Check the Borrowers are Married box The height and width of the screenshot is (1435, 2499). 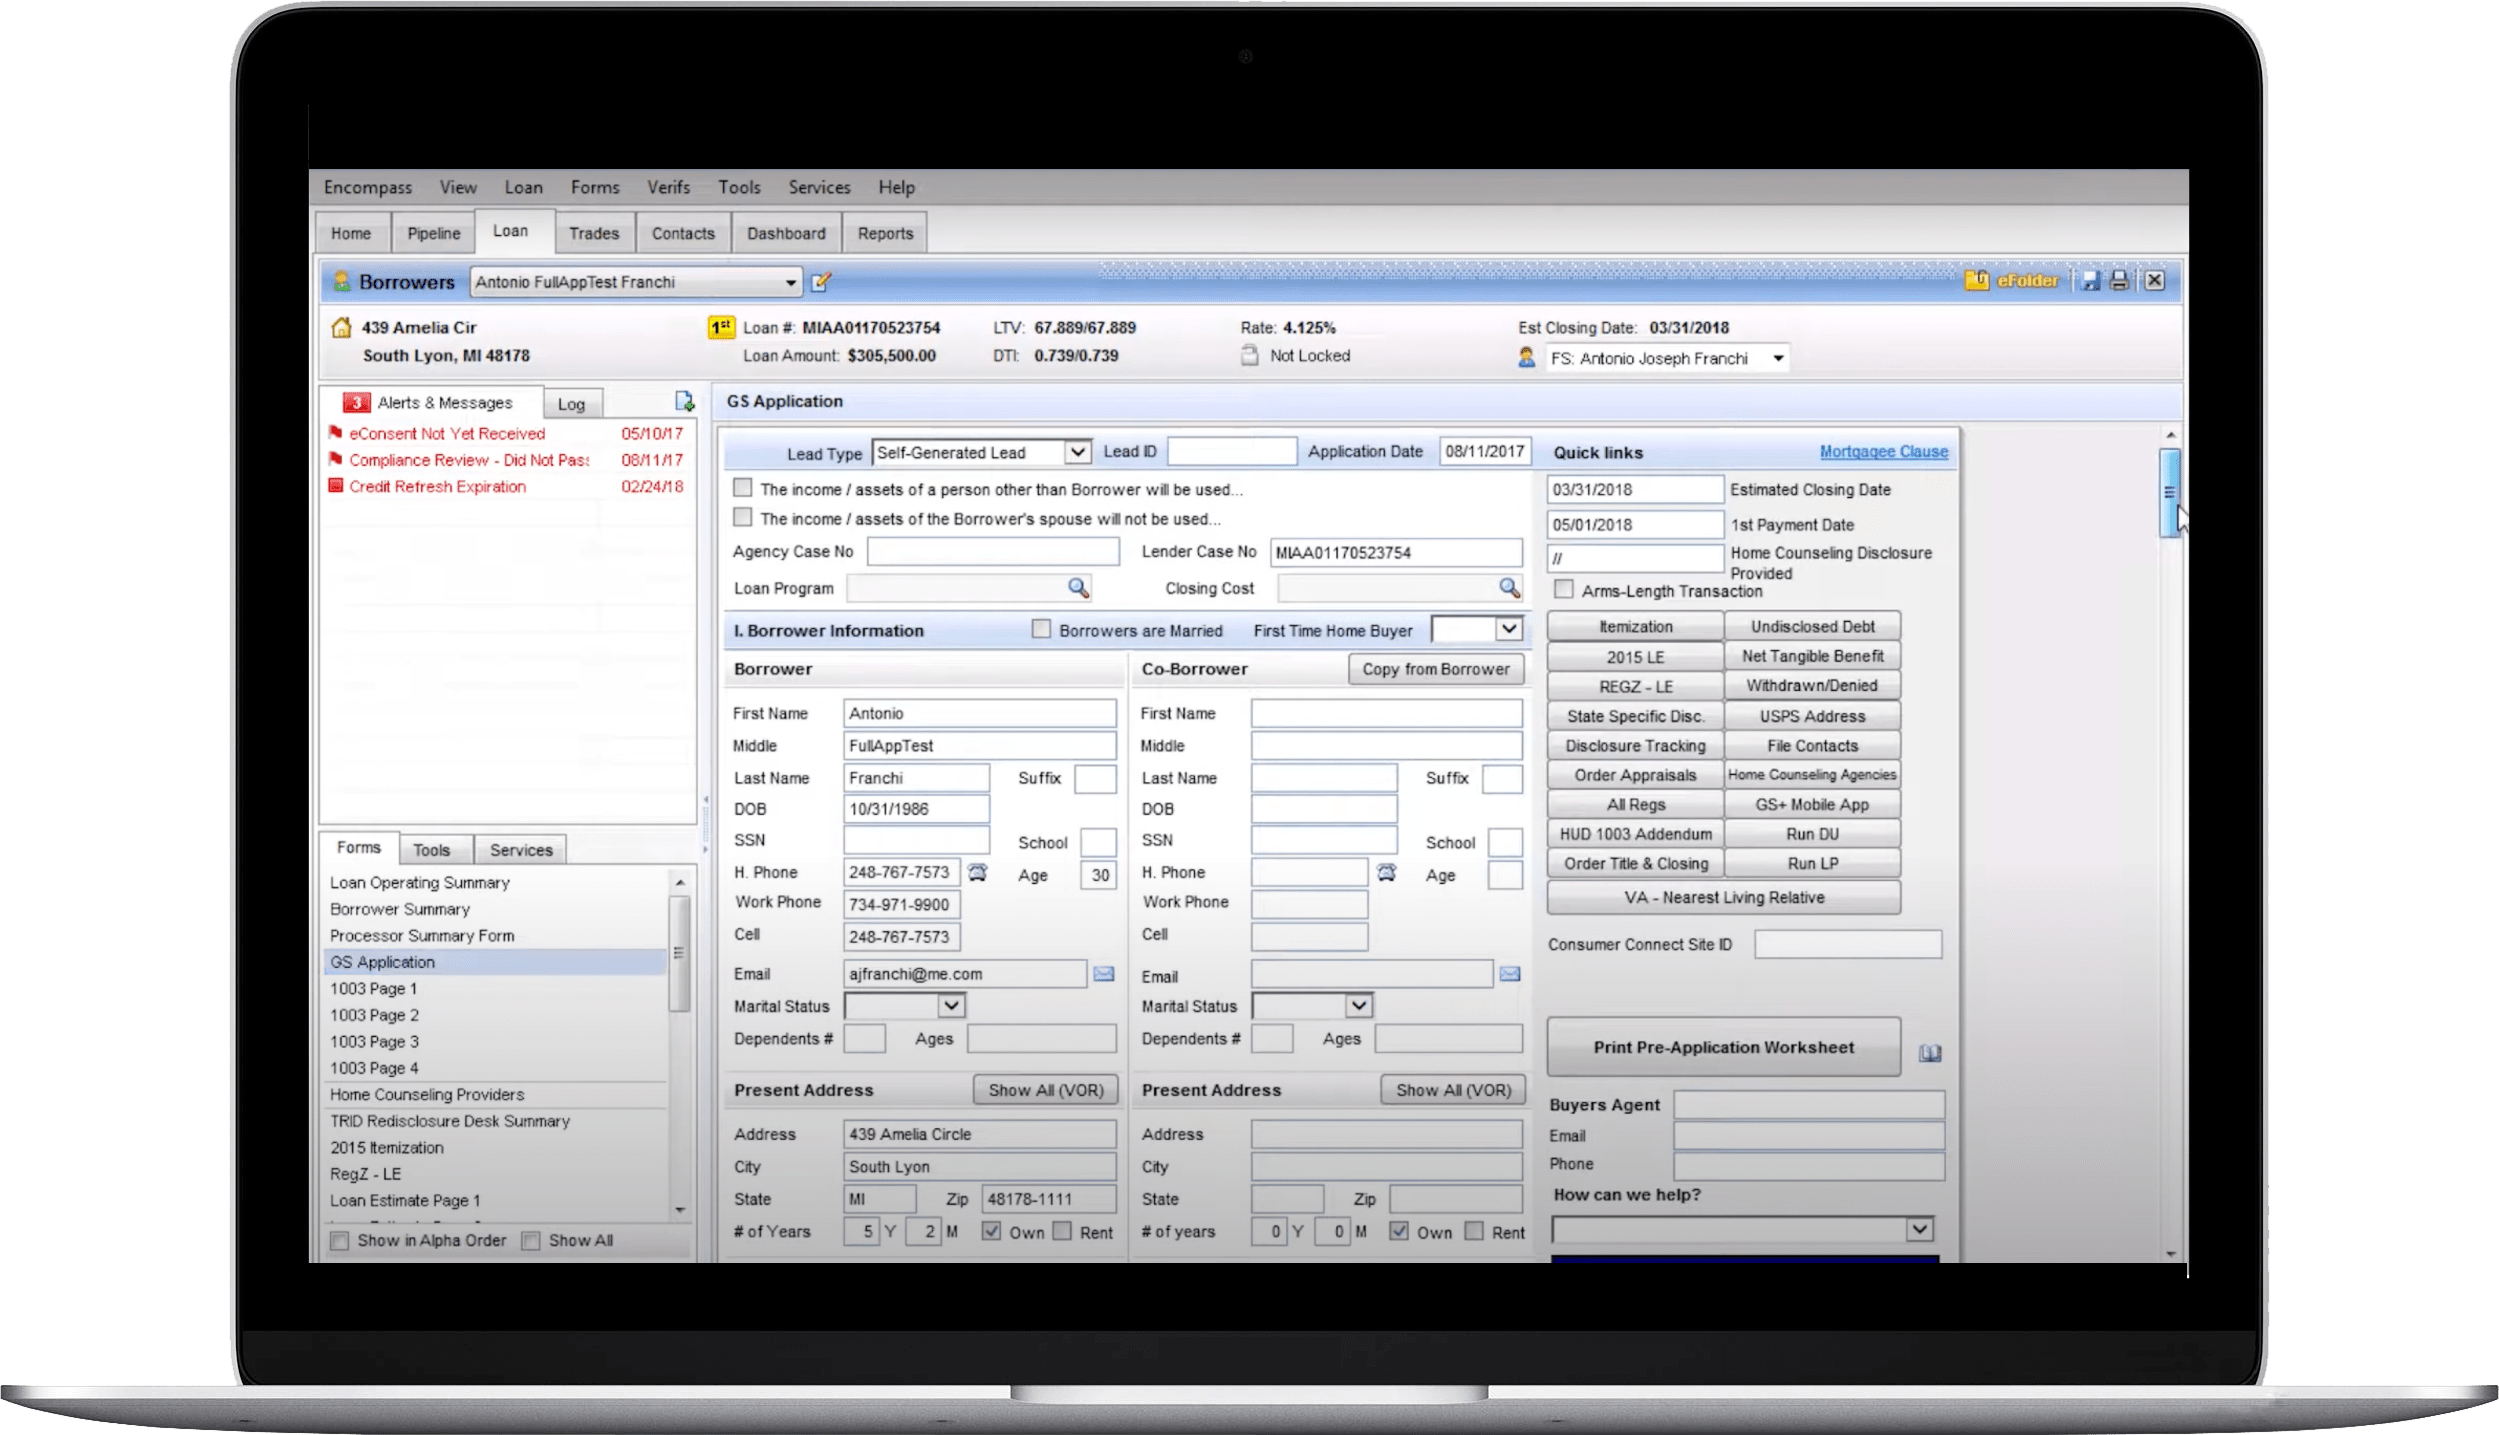click(1041, 630)
